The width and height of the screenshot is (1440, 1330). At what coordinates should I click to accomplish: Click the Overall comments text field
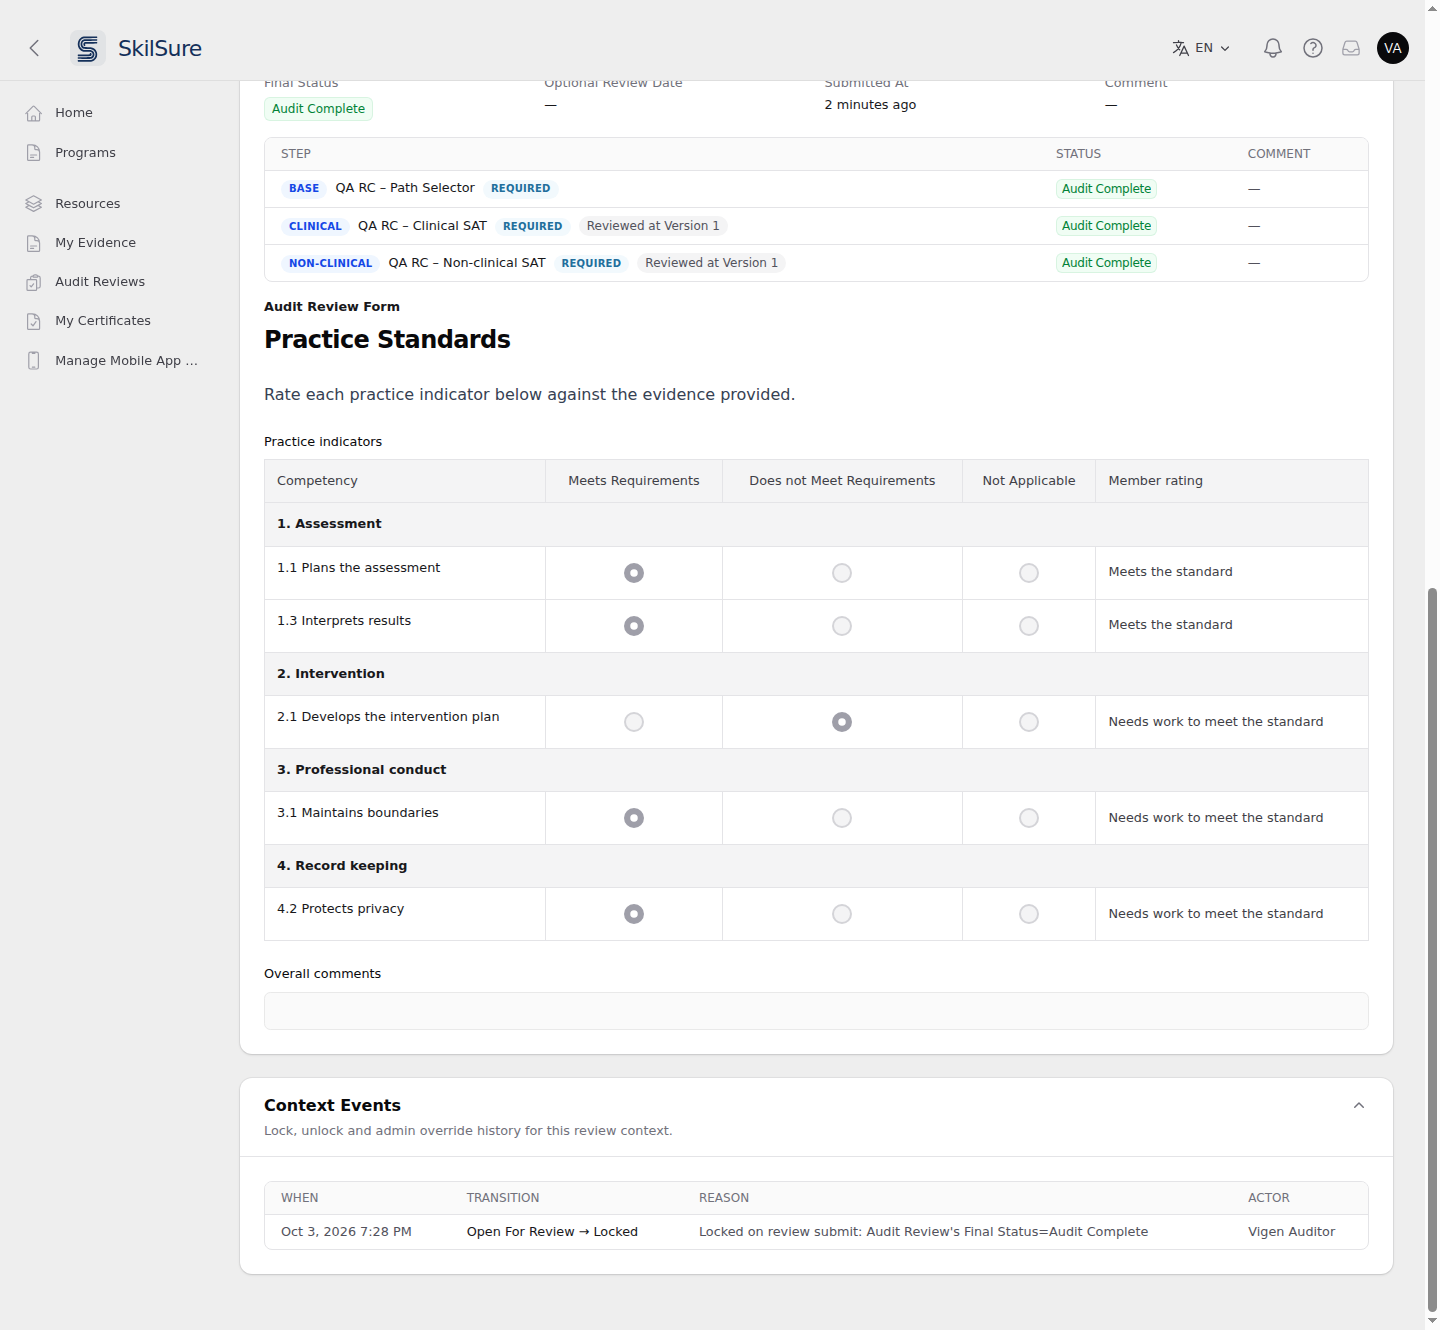point(816,1011)
